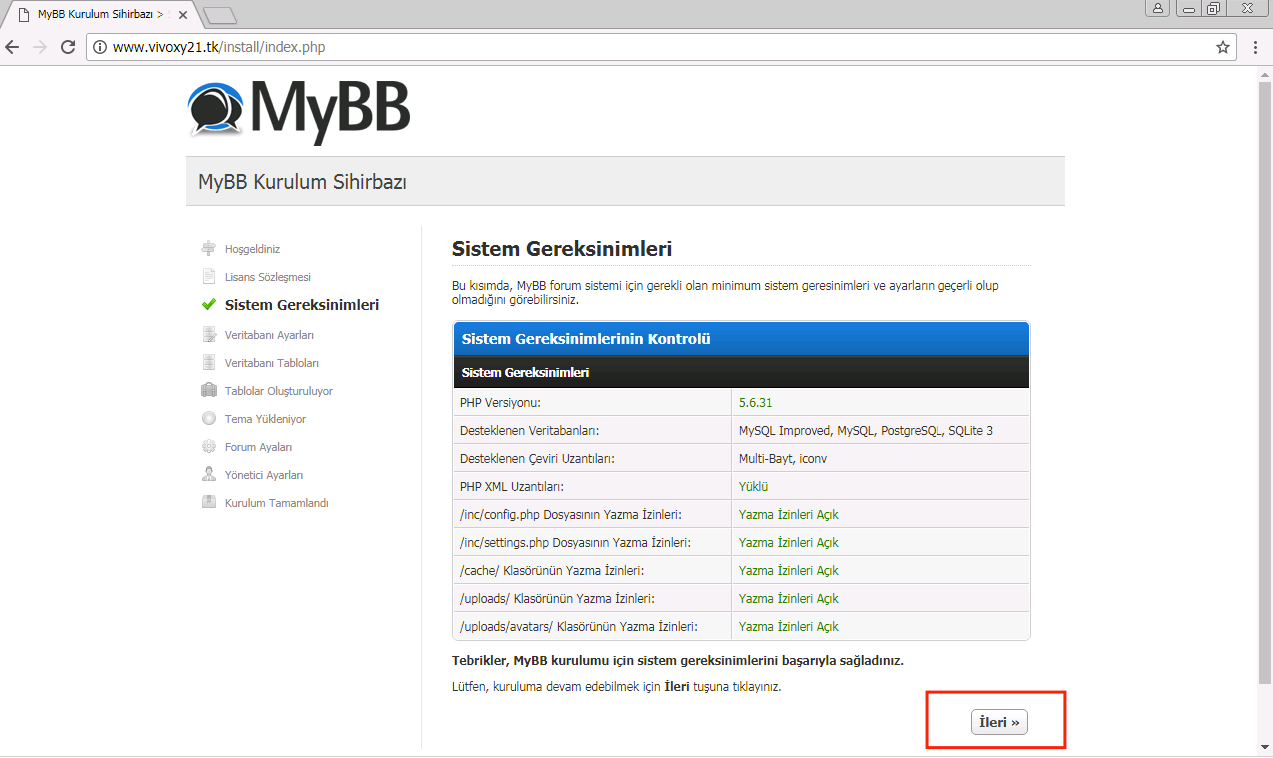Select the MyBB Kurulum Sihirbazı browser tab
This screenshot has width=1273, height=758.
pos(100,15)
